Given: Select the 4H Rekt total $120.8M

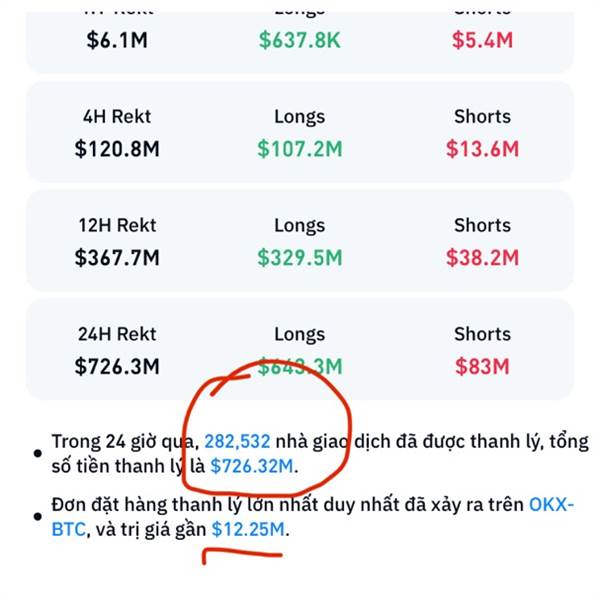Looking at the screenshot, I should pos(117,149).
